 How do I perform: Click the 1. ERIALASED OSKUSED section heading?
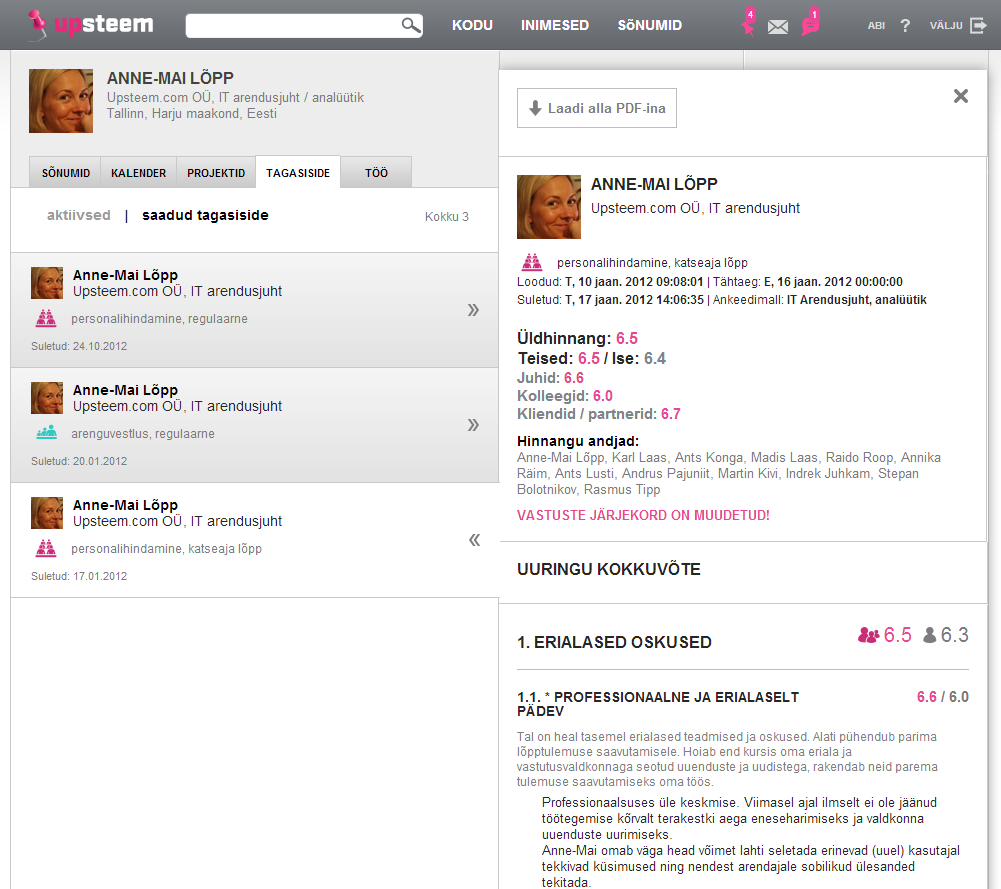614,642
